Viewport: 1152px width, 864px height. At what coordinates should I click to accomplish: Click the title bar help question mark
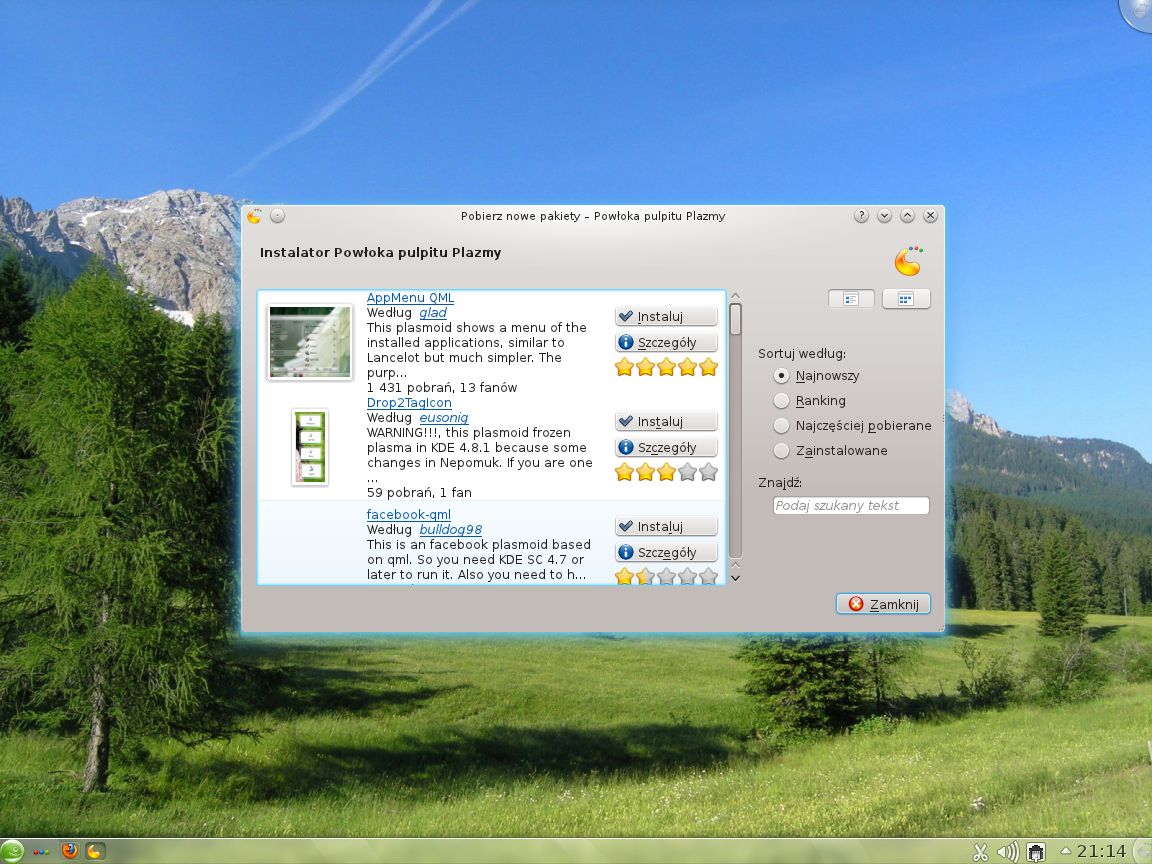point(861,215)
